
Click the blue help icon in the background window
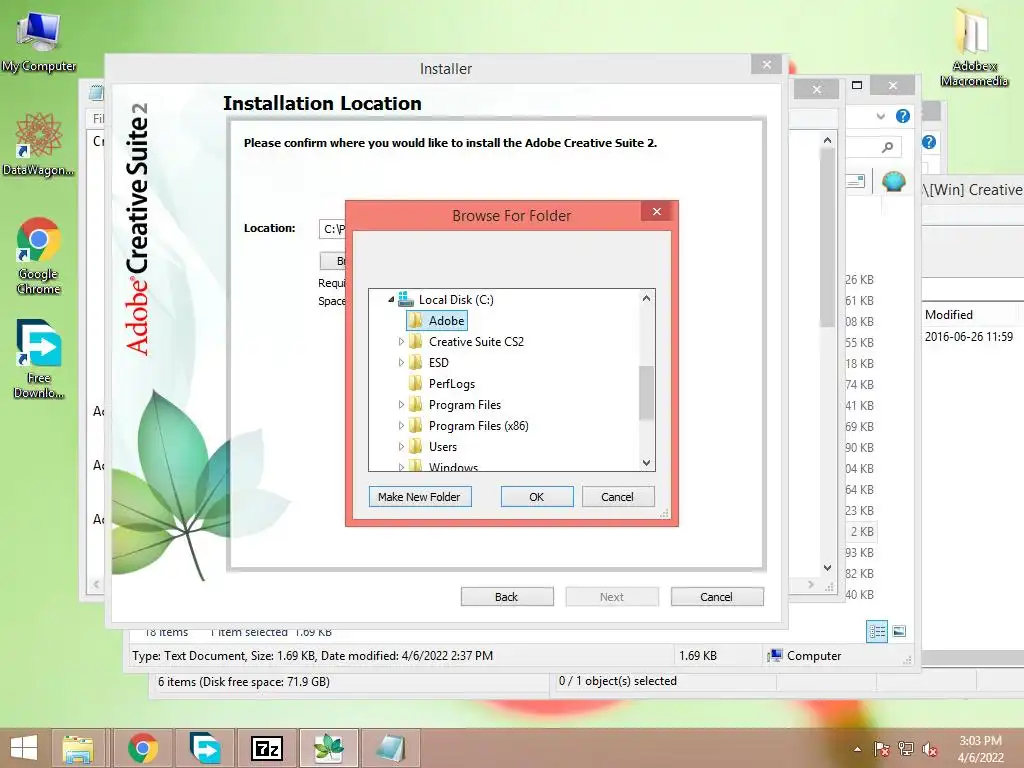[x=903, y=116]
